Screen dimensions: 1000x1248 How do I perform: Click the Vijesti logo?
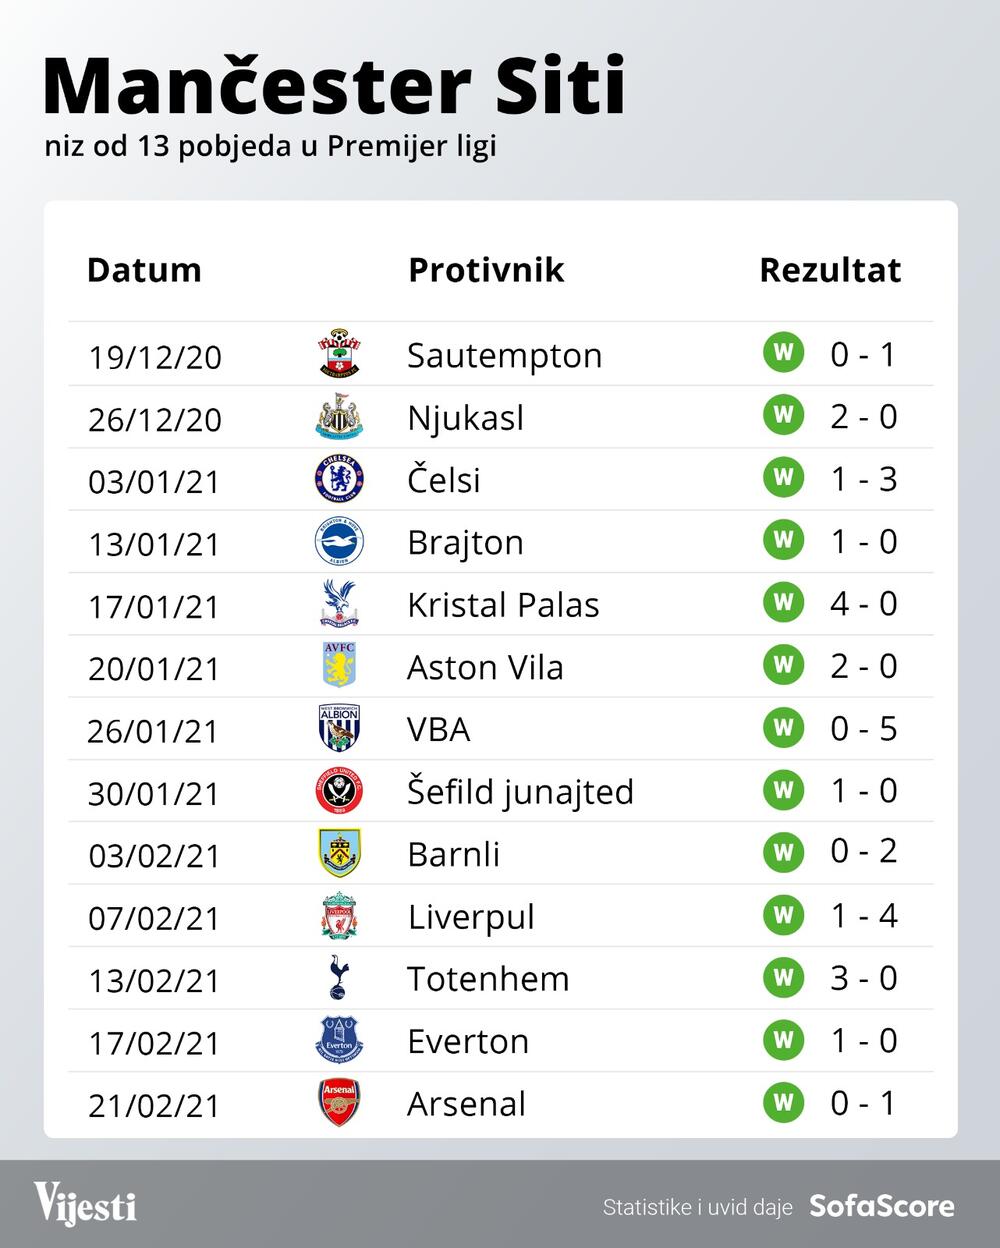coord(85,1203)
